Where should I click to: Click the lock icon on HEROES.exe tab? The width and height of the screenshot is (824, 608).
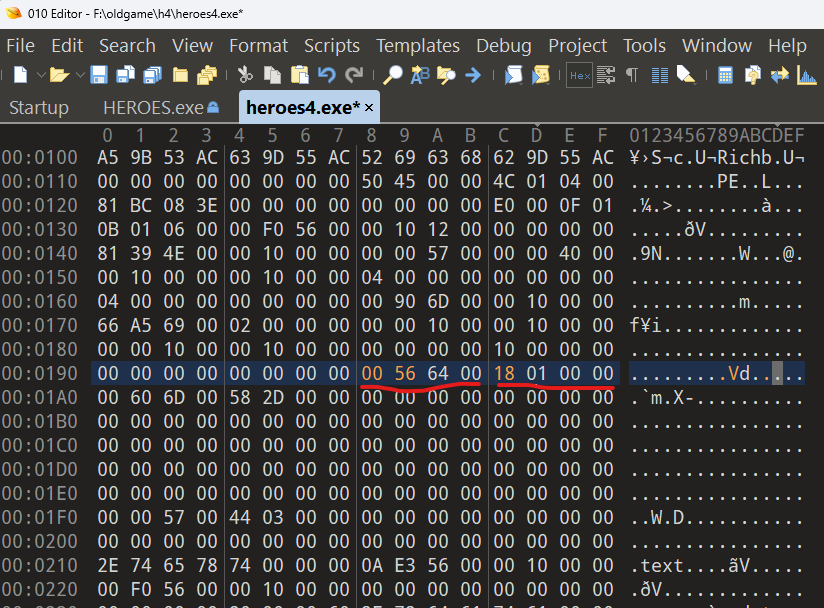213,107
